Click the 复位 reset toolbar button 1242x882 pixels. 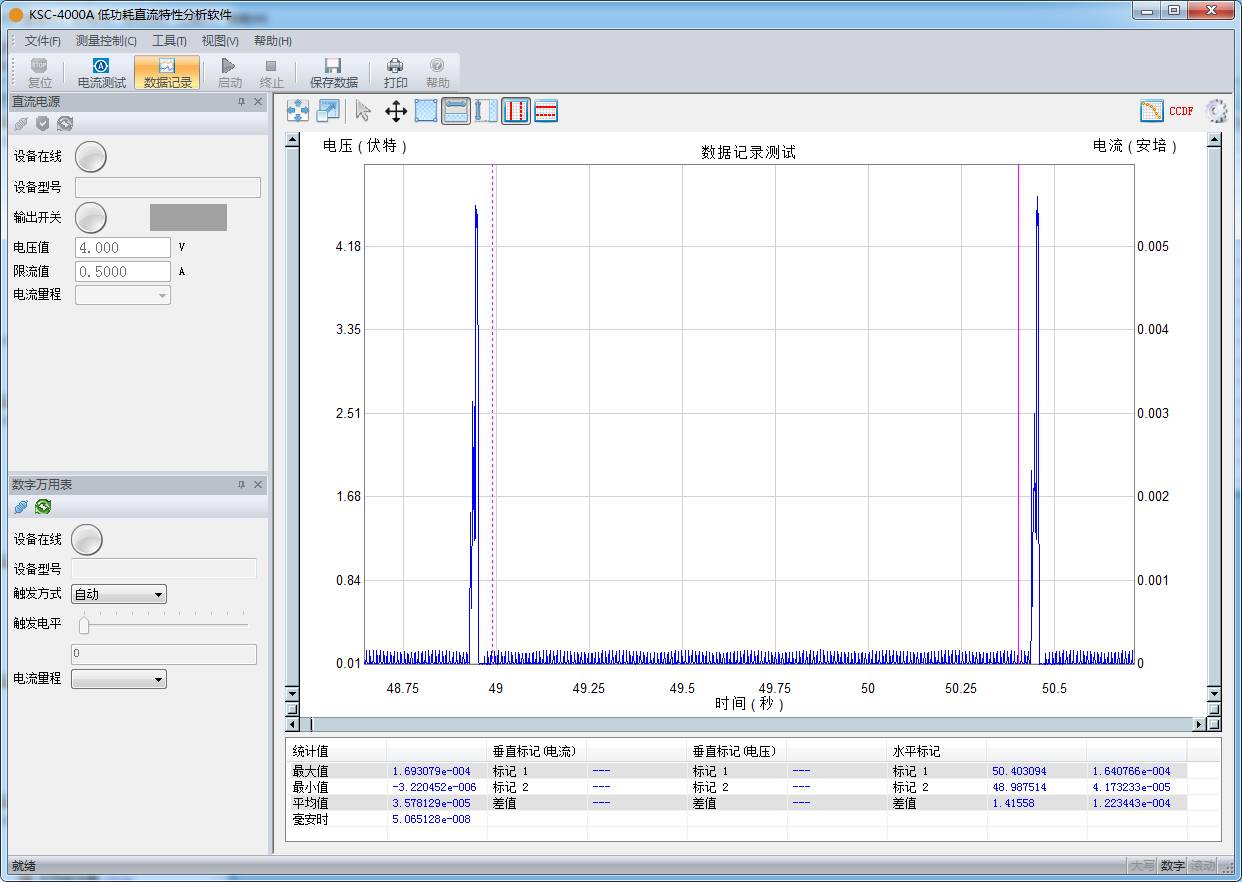coord(40,73)
